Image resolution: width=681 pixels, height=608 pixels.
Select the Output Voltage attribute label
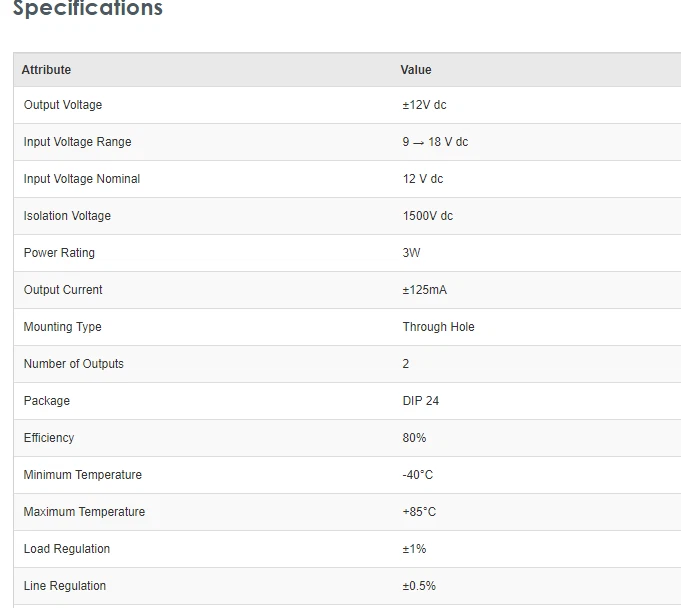[63, 105]
